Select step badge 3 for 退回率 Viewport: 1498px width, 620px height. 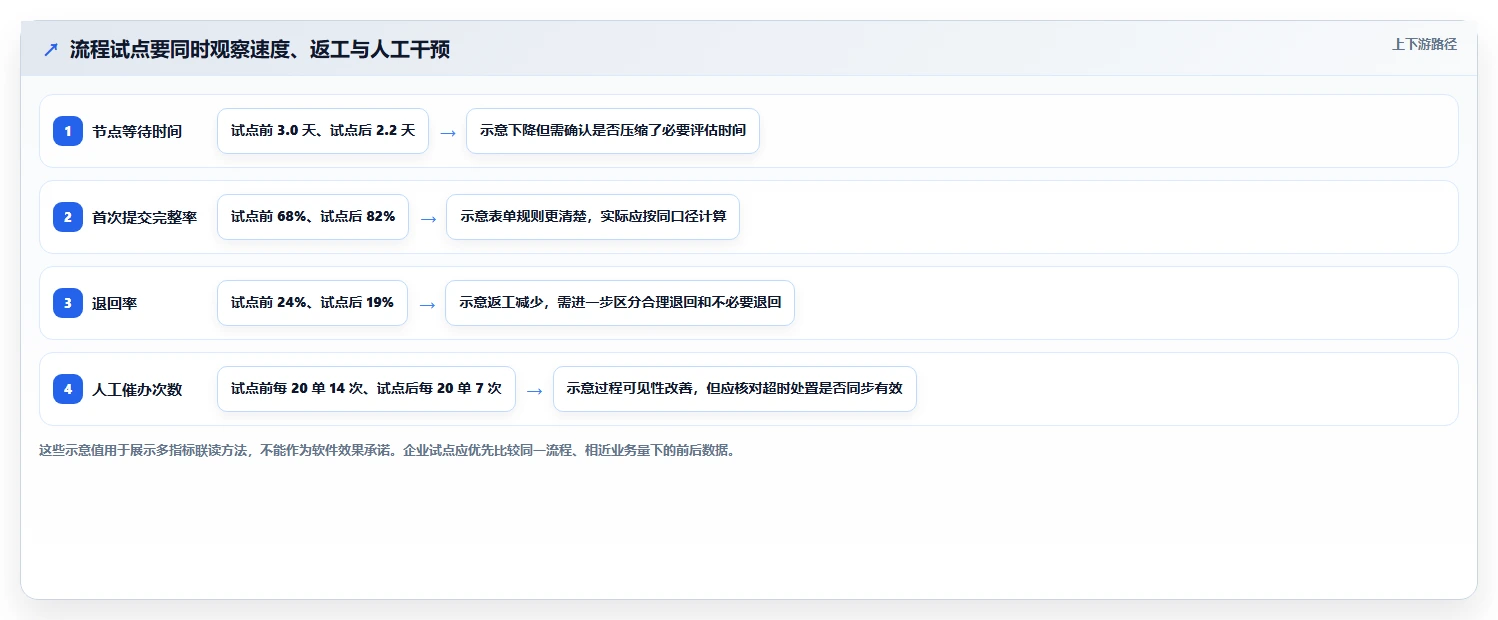point(68,303)
